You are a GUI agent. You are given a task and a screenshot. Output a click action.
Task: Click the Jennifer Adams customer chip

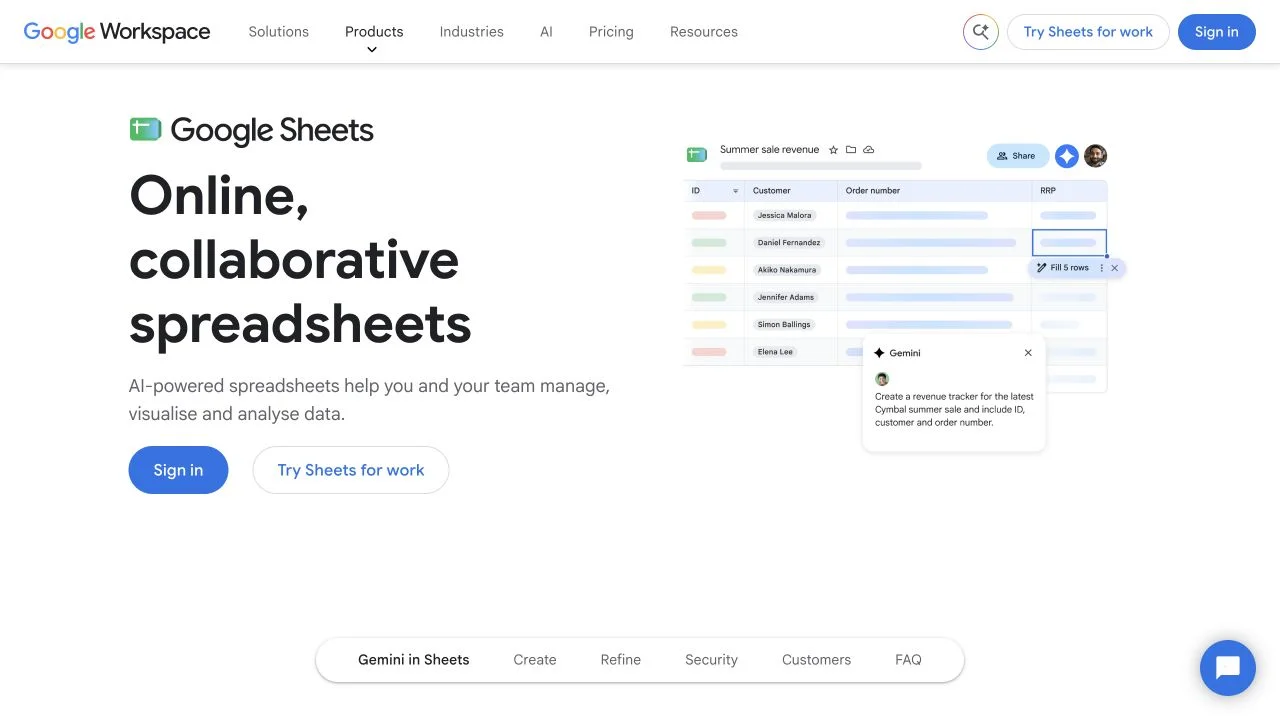pos(786,297)
